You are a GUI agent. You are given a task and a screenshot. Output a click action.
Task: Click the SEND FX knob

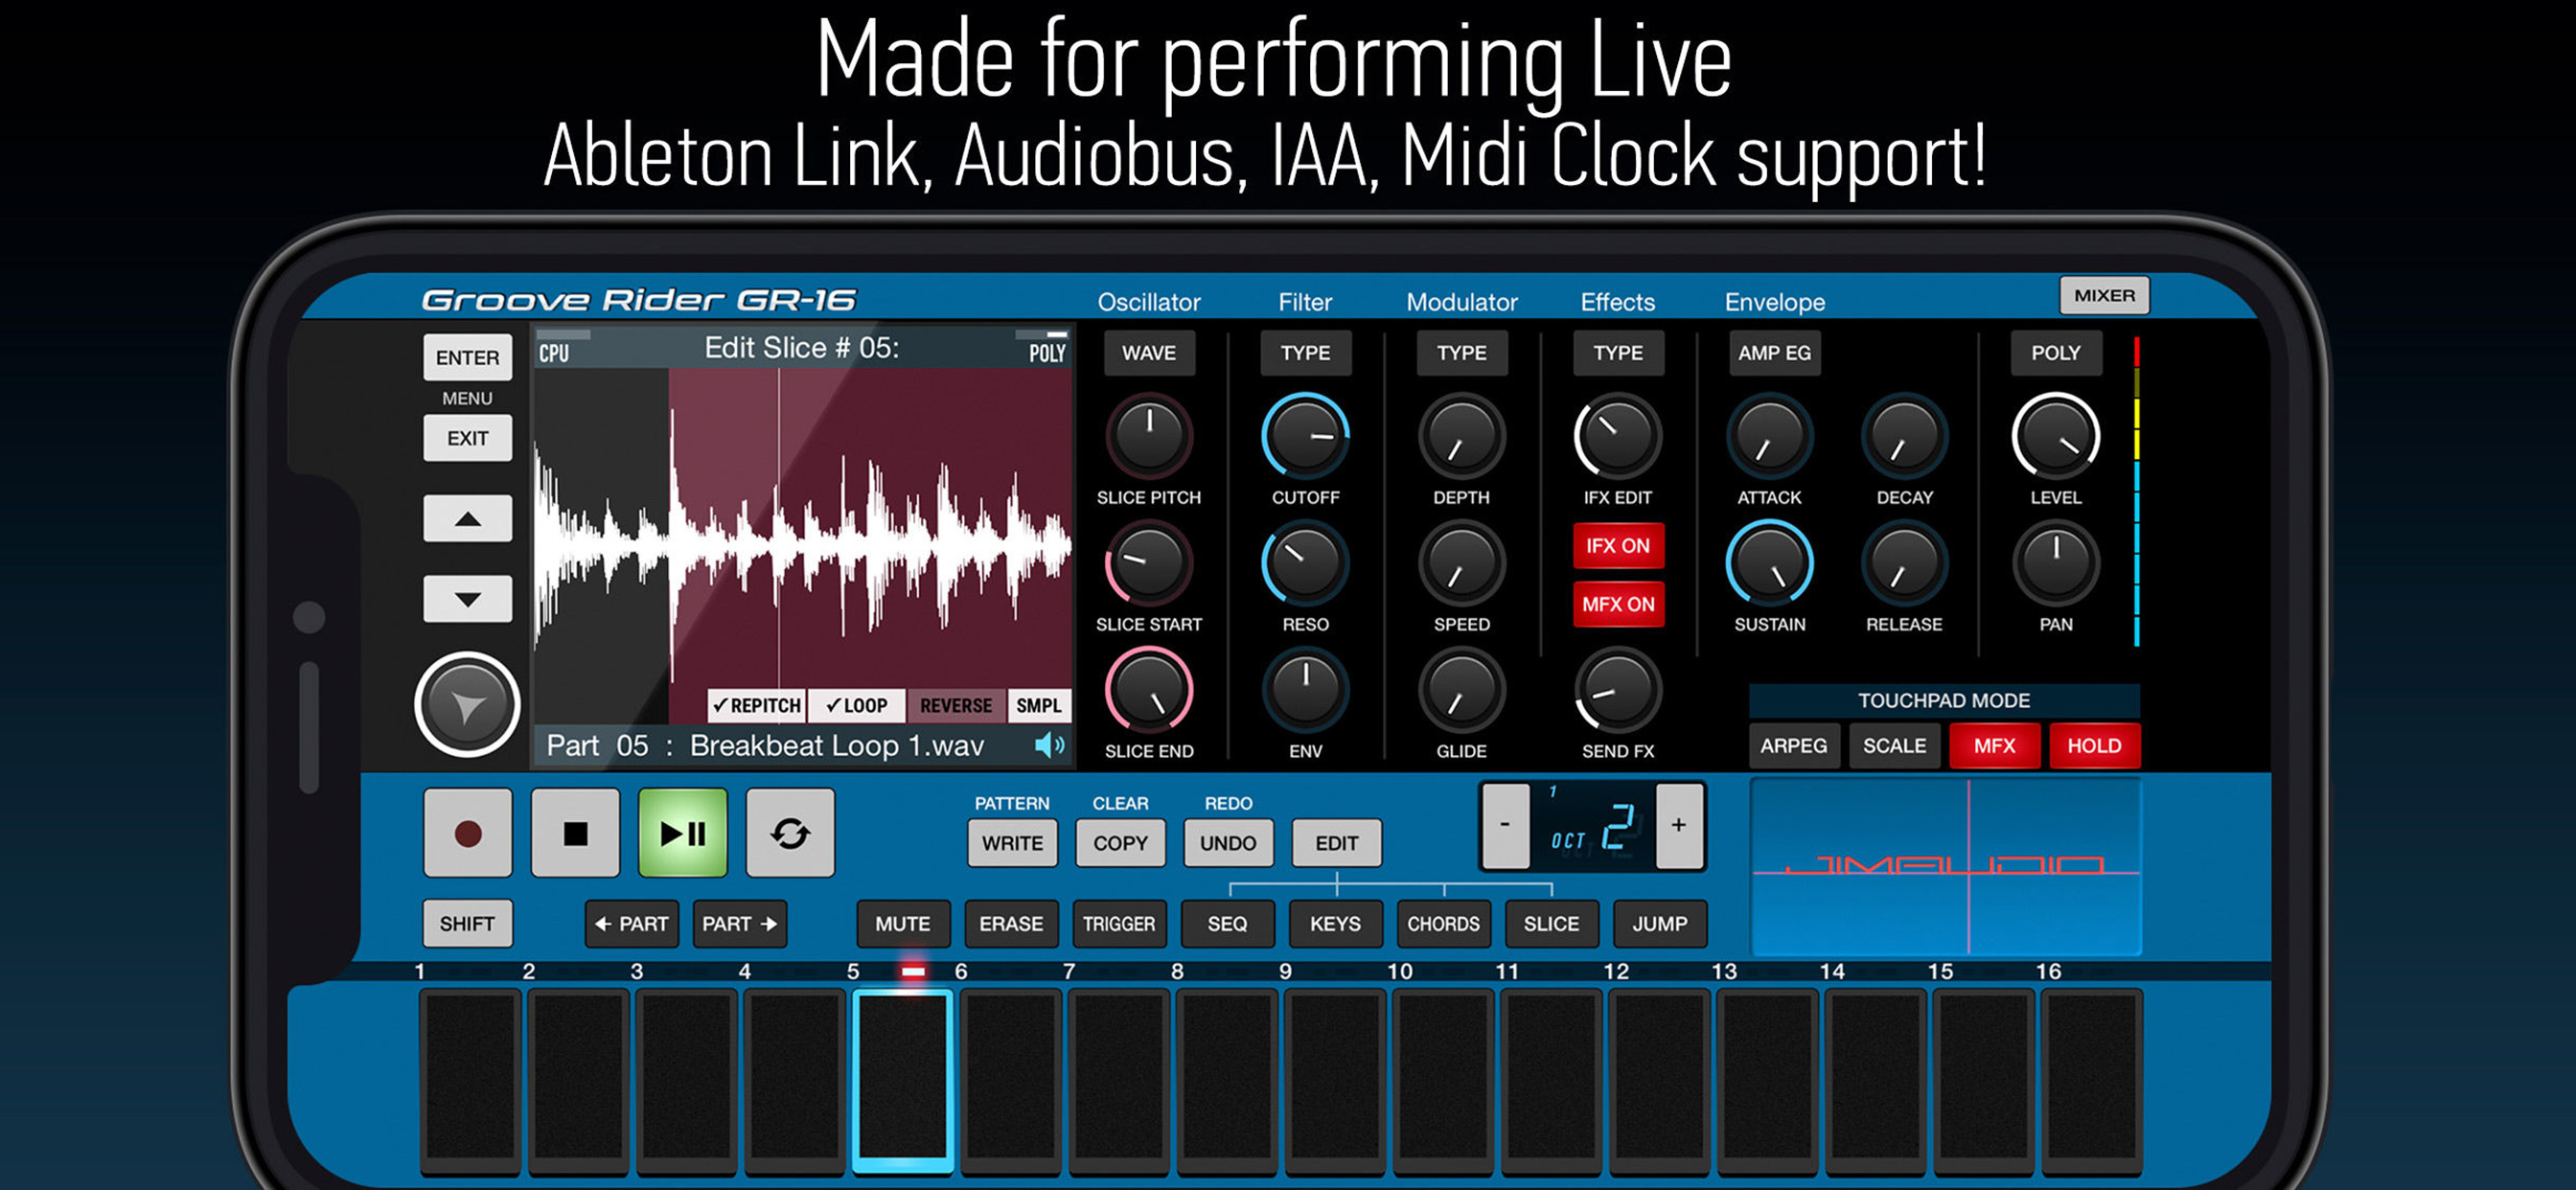pos(1618,690)
